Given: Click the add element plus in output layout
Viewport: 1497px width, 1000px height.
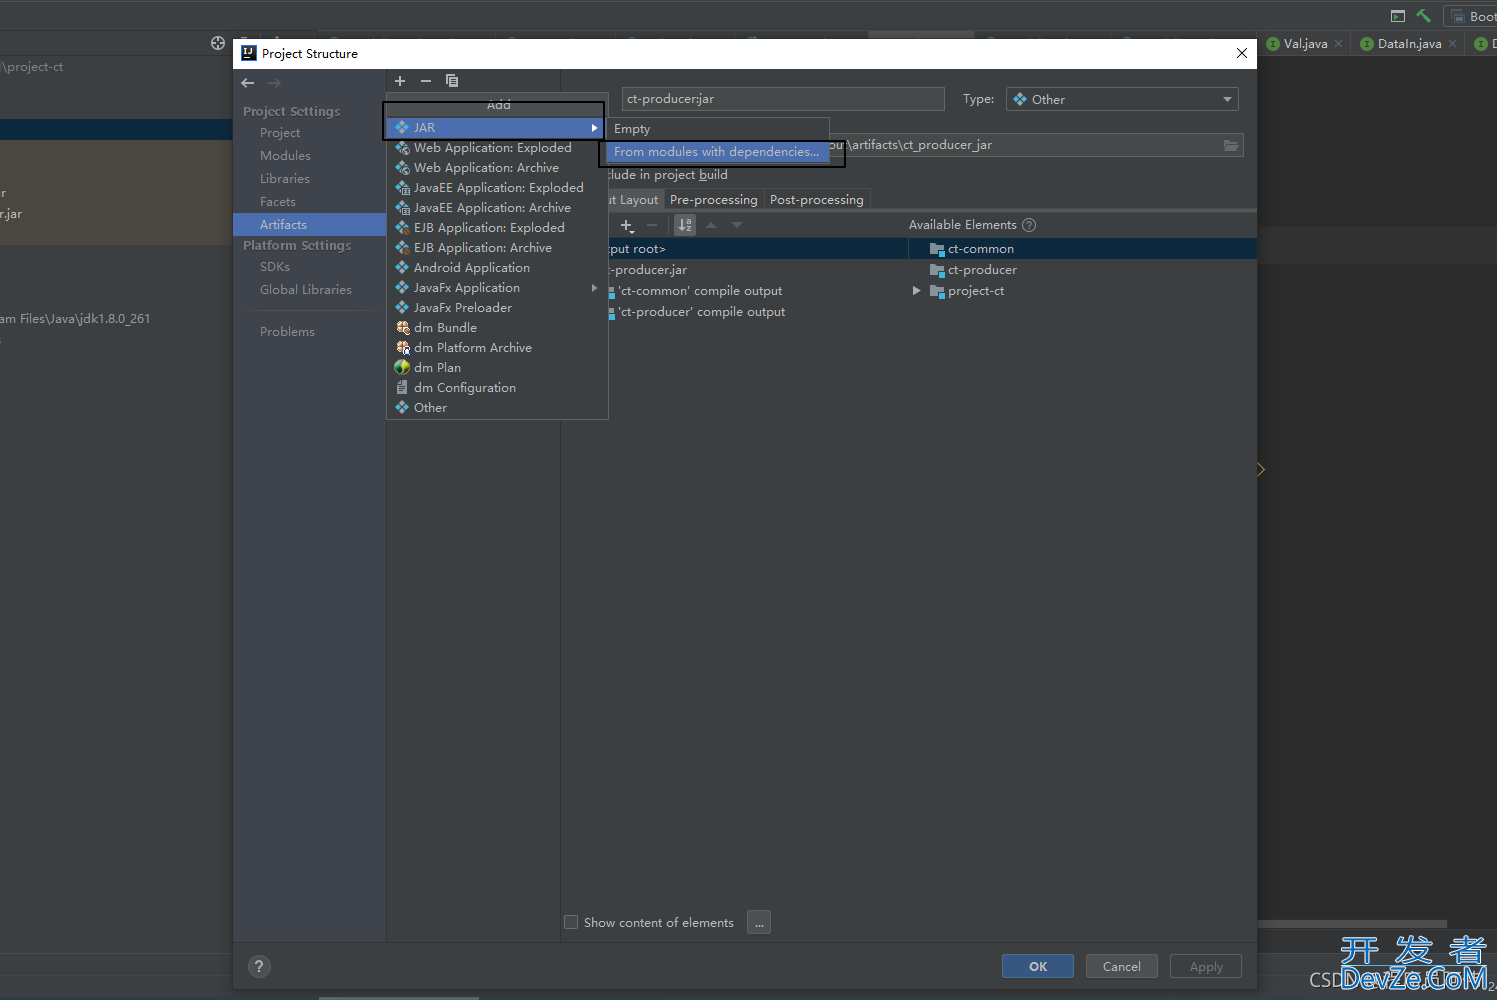Looking at the screenshot, I should pyautogui.click(x=627, y=225).
